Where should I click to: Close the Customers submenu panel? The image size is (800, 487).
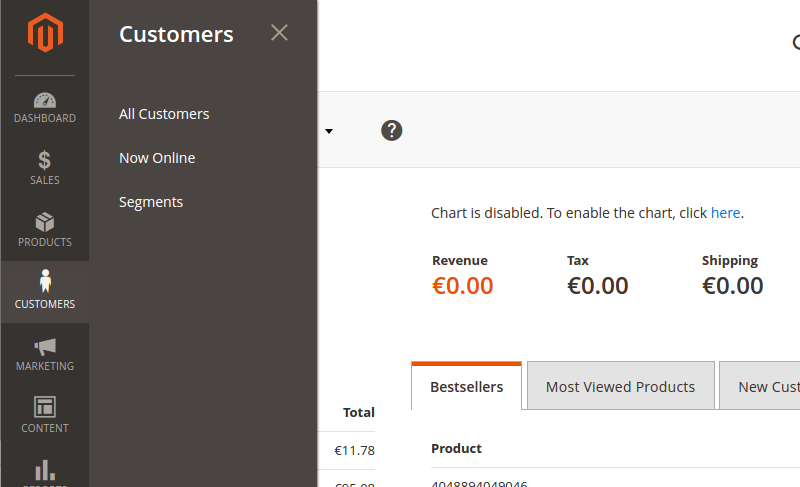(x=279, y=33)
